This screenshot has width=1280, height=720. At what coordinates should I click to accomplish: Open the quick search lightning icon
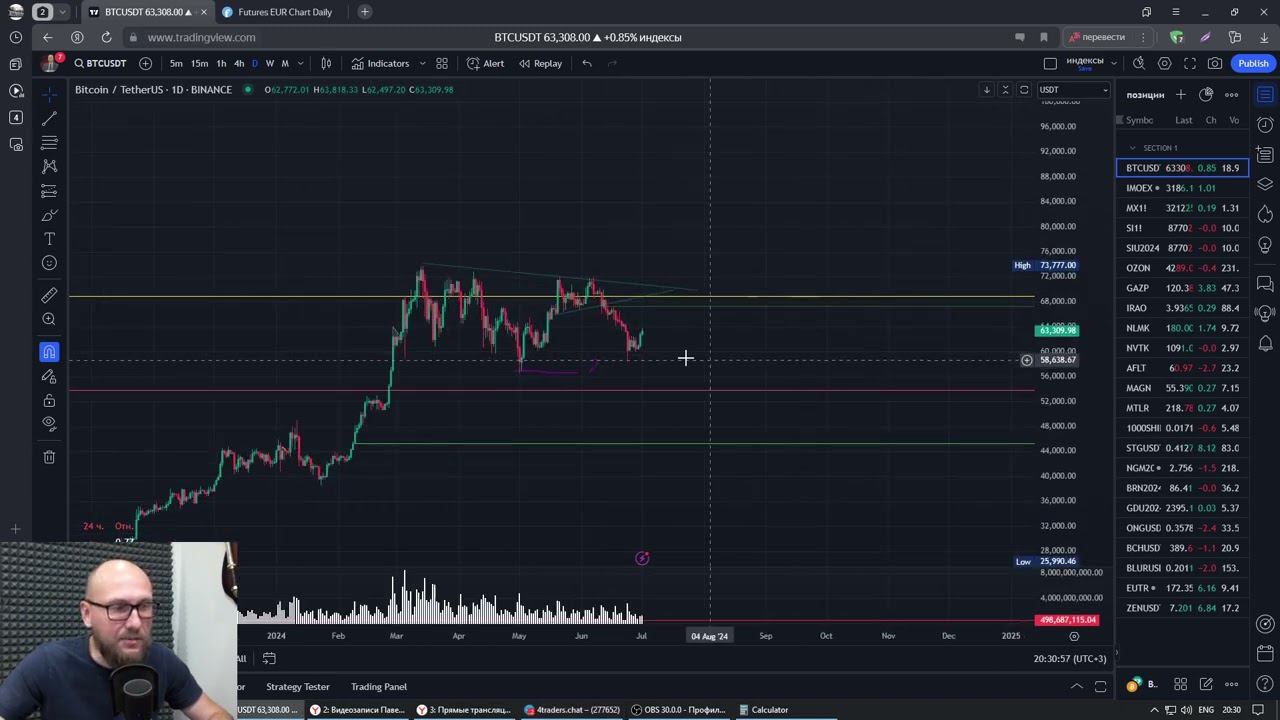(x=1139, y=63)
